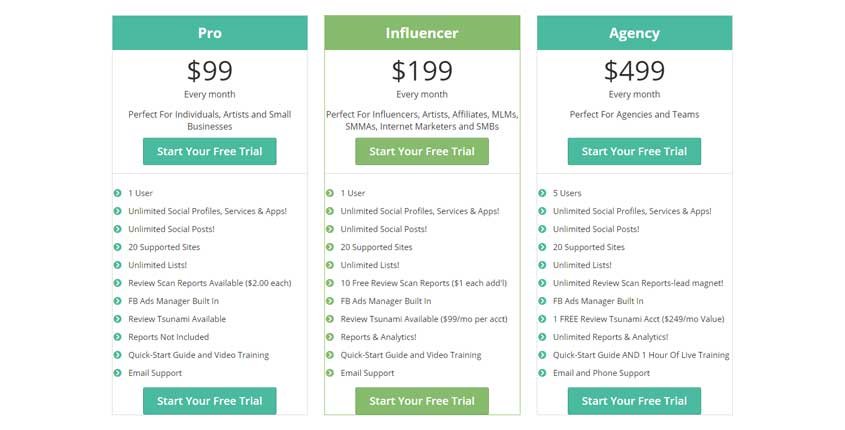Click icon beside 'Email and Phone Support'

542,373
